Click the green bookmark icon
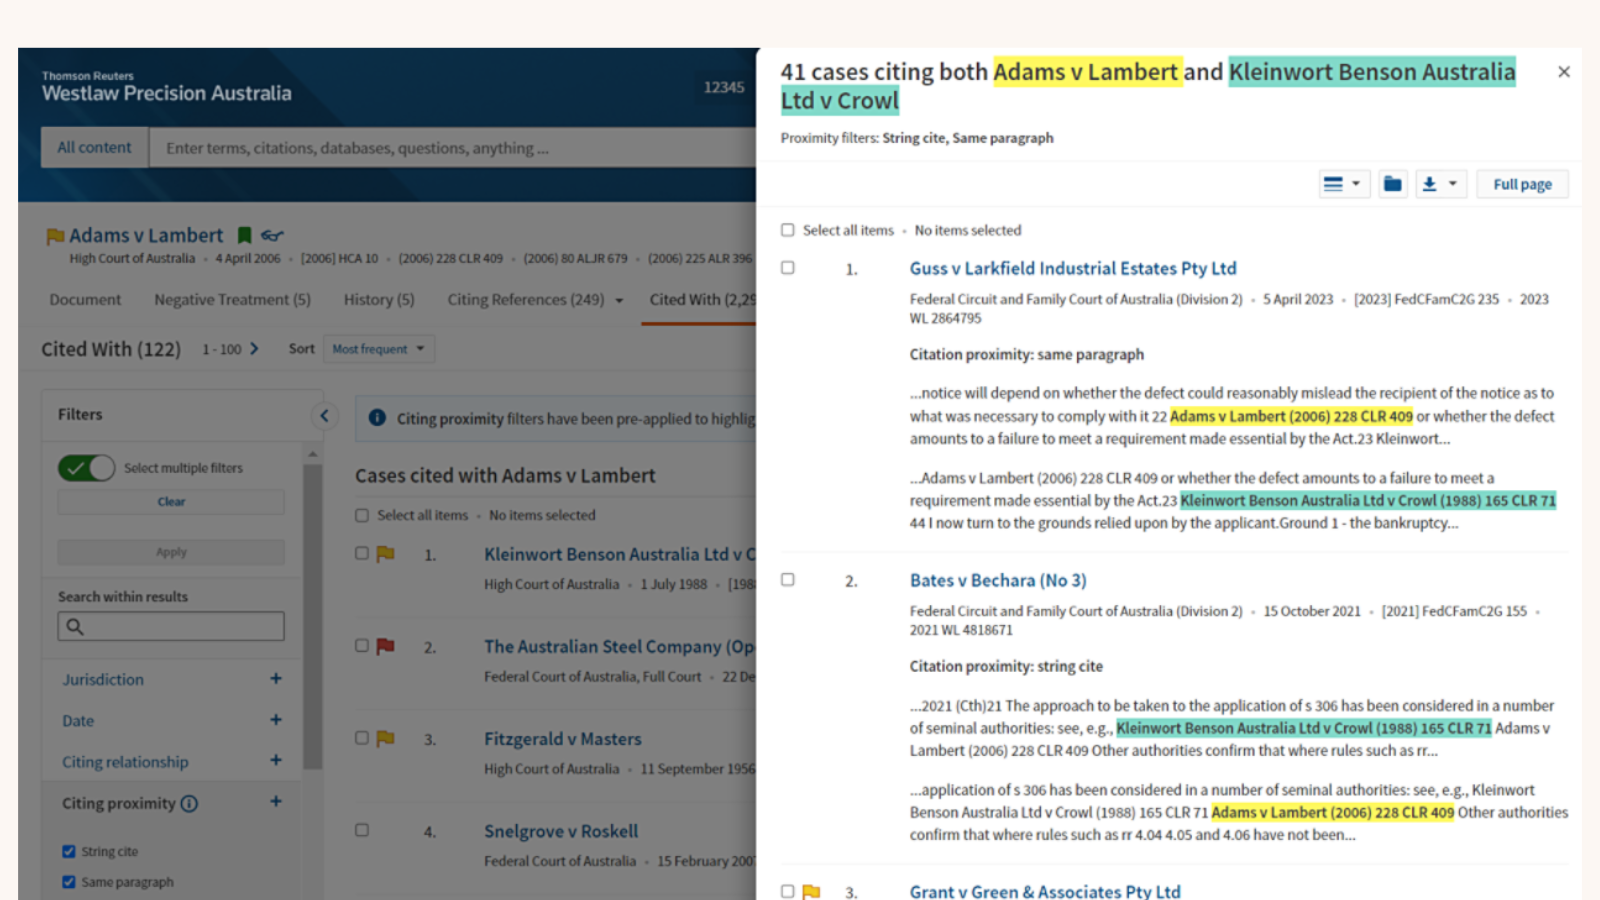 point(244,236)
